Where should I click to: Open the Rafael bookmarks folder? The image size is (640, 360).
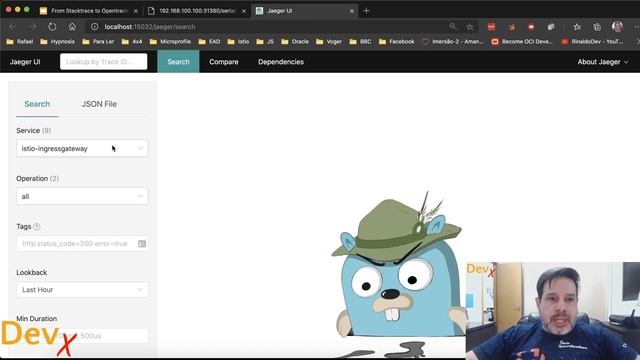coord(20,41)
